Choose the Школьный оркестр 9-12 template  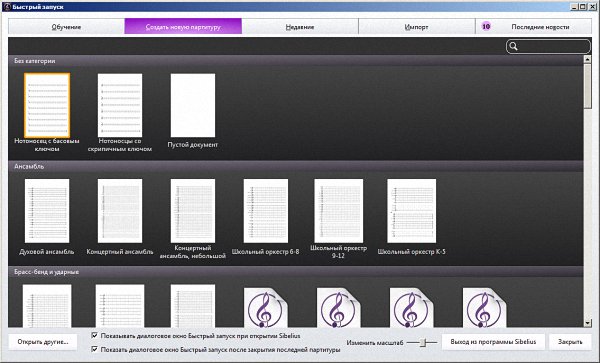[x=339, y=211]
